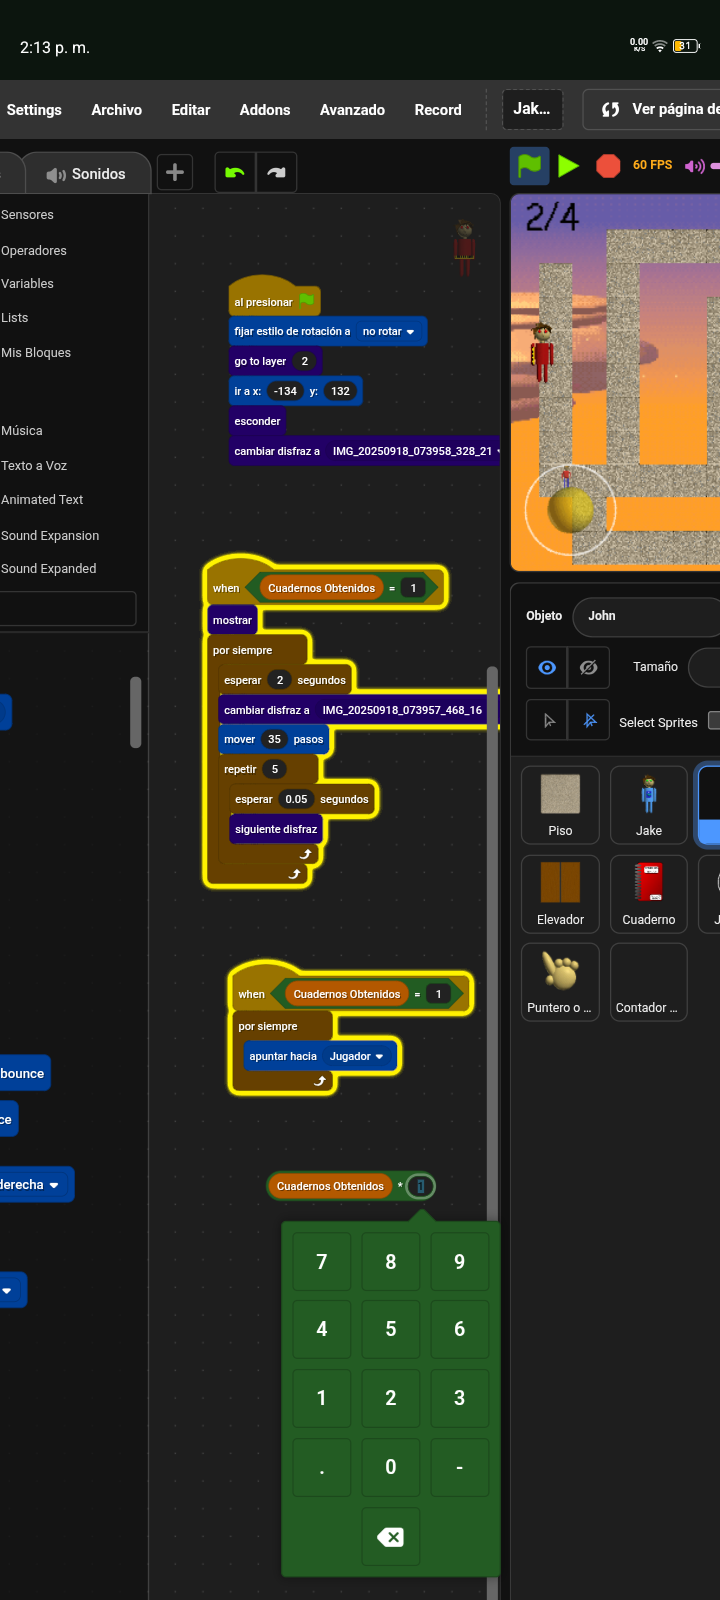Tap keypad digit 9
720x1600 pixels.
pos(460,1262)
